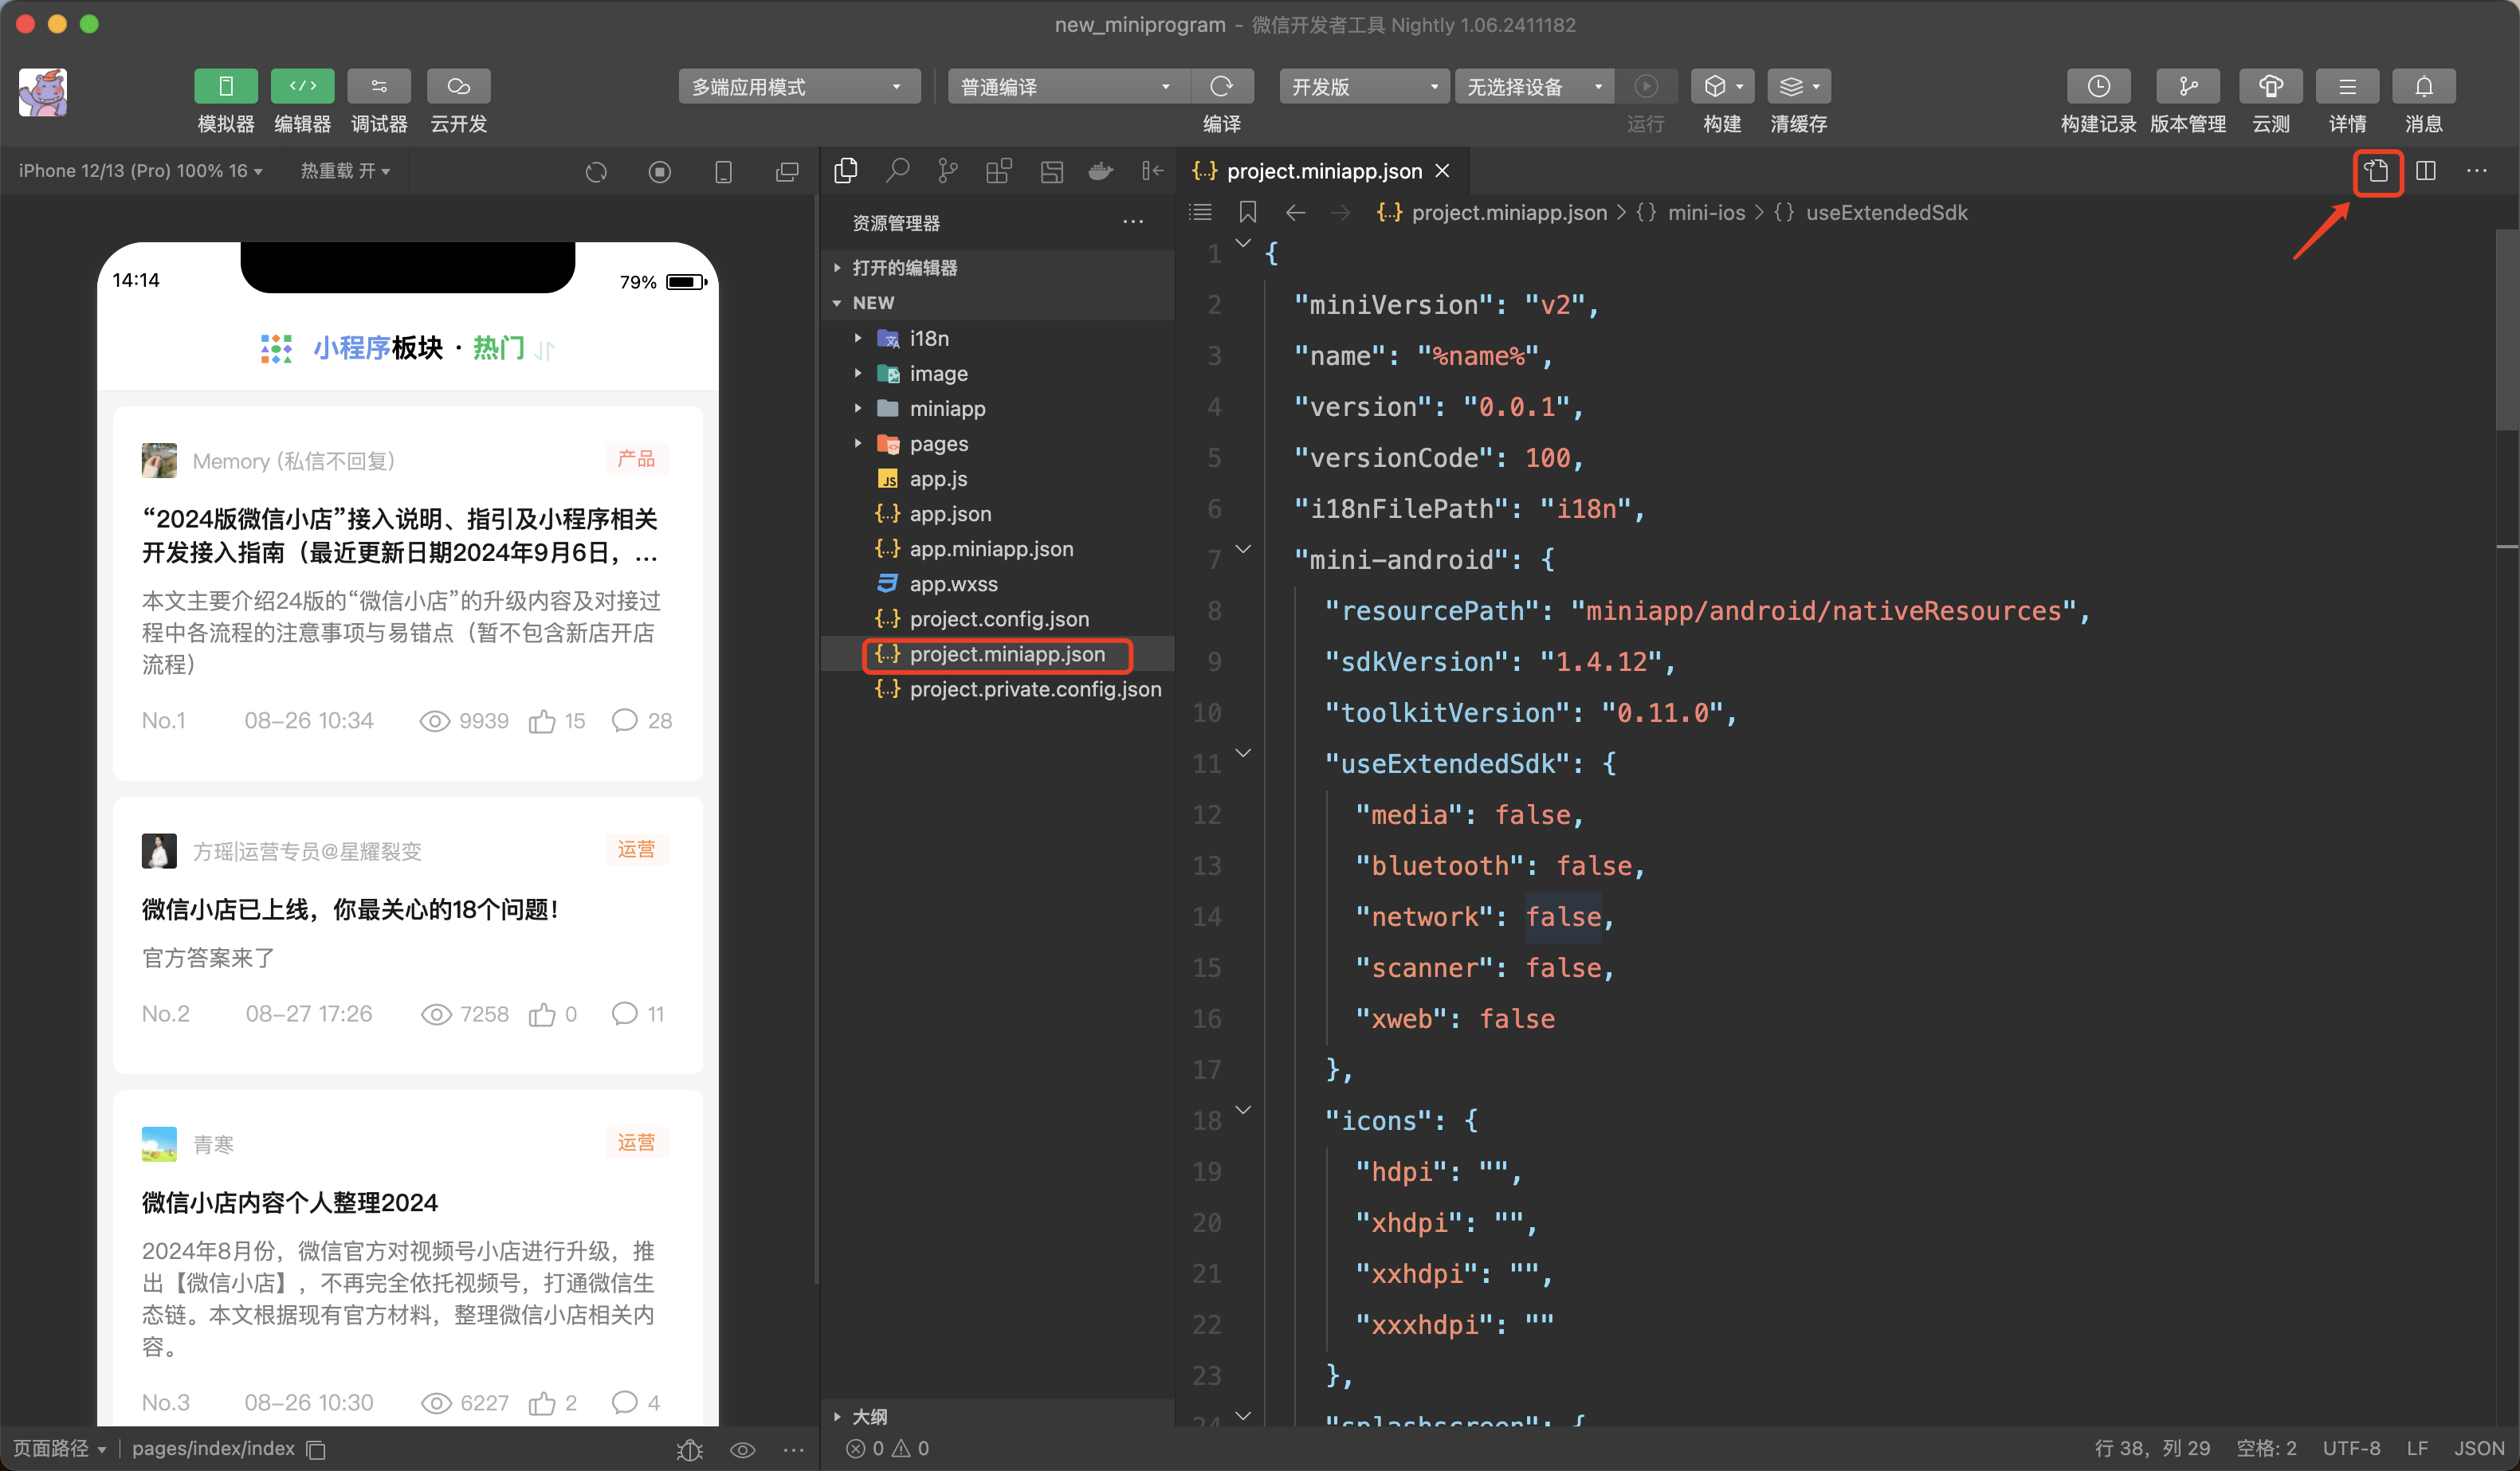Open the 普通编译 compile mode dropdown
Image resolution: width=2520 pixels, height=1471 pixels.
tap(1068, 87)
